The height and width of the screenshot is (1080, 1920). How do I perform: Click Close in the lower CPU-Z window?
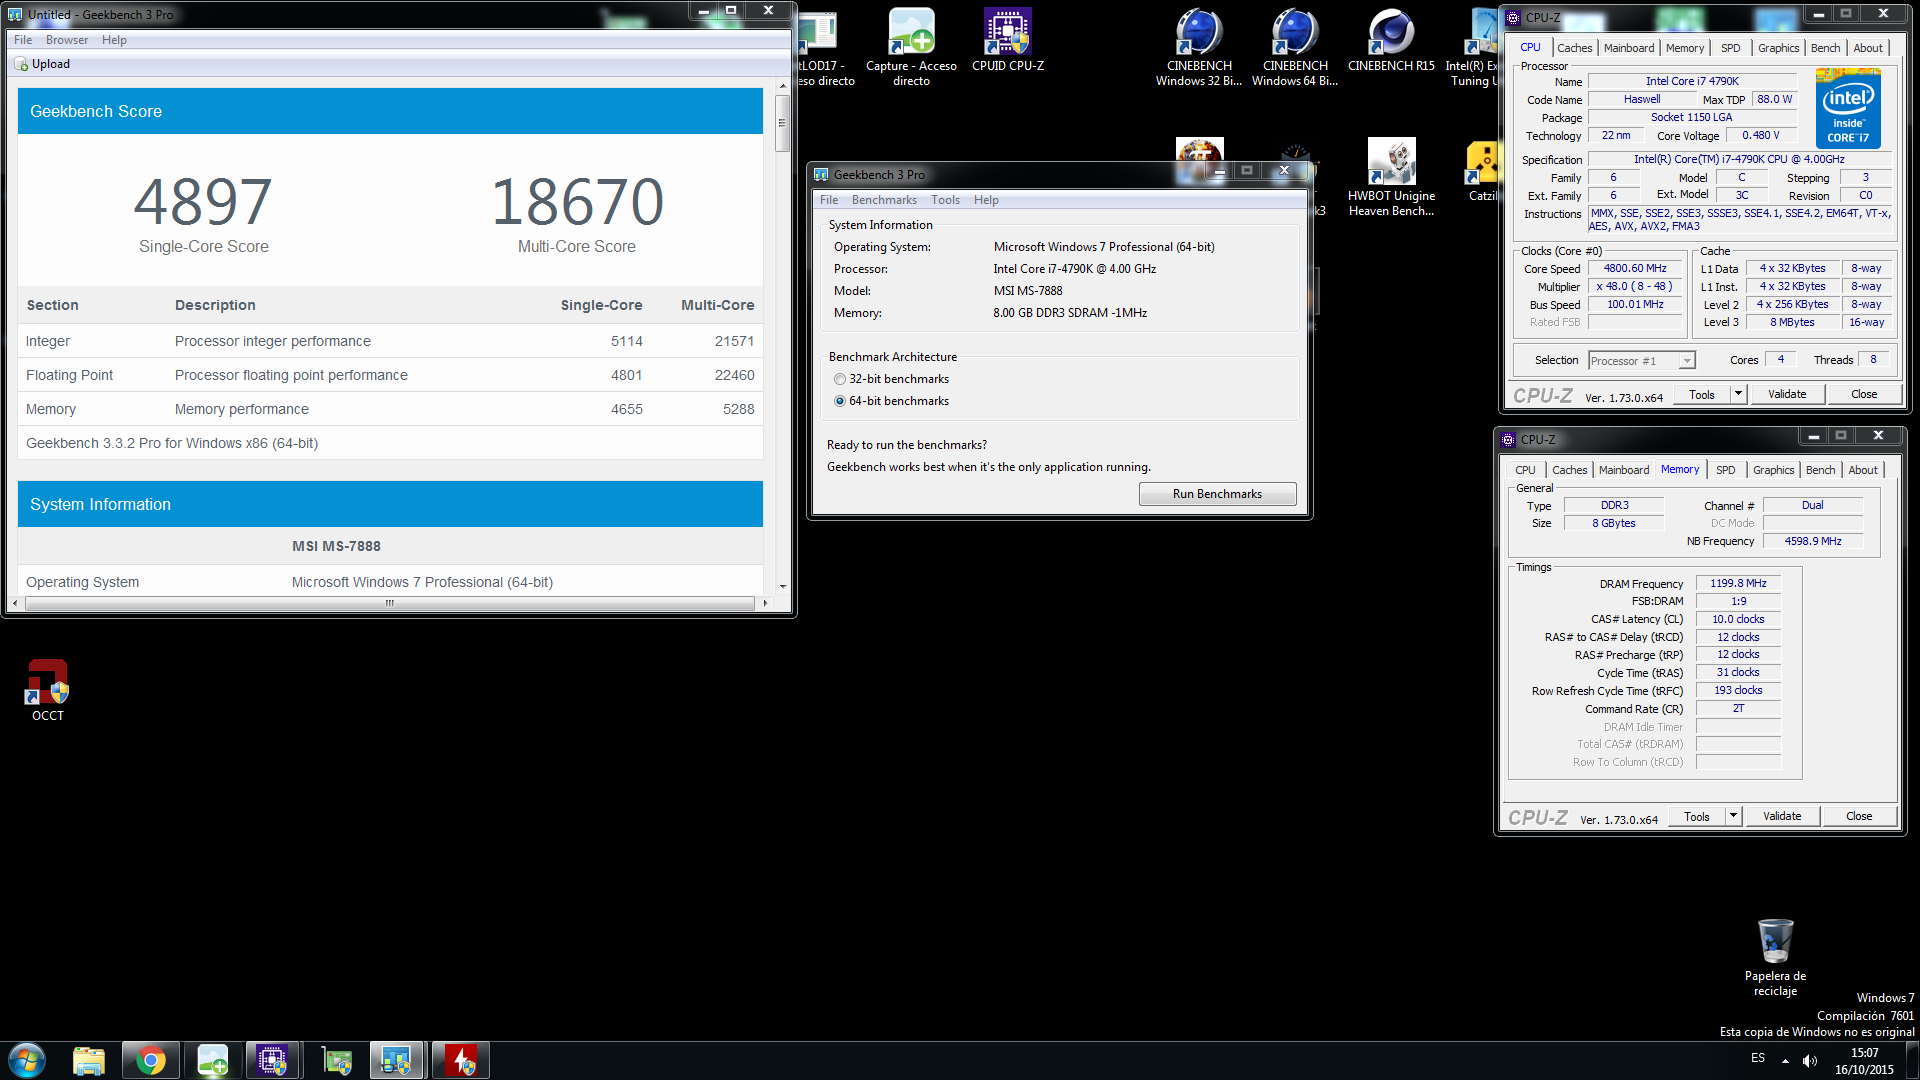coord(1859,816)
